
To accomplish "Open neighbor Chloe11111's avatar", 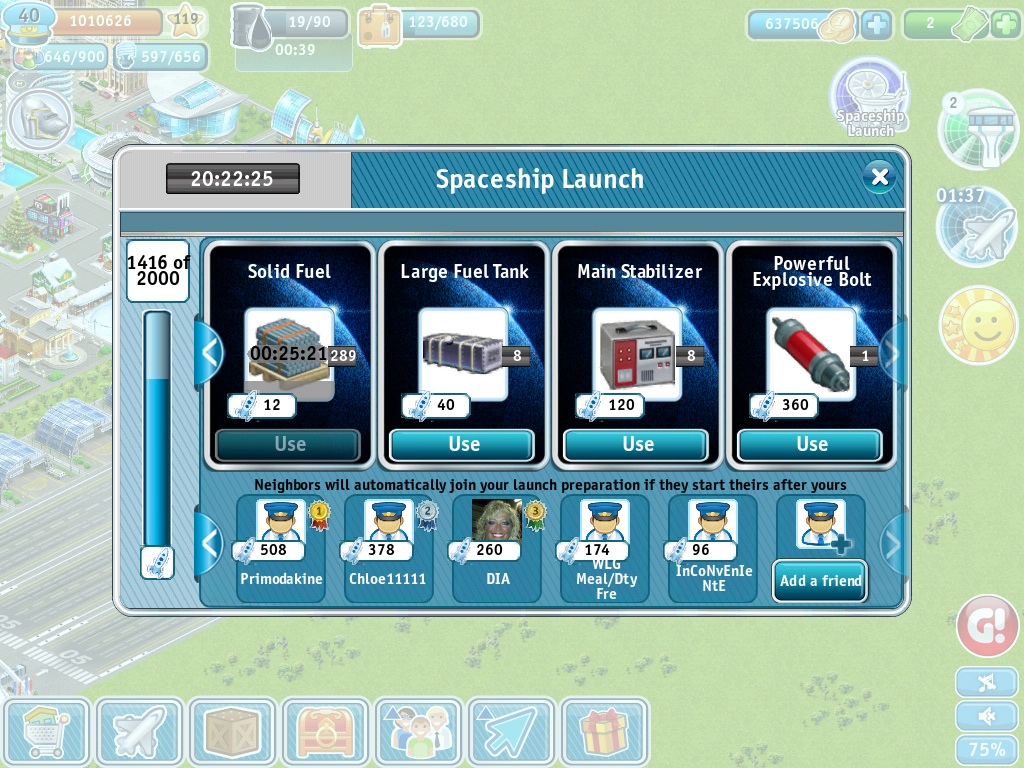I will (x=389, y=522).
